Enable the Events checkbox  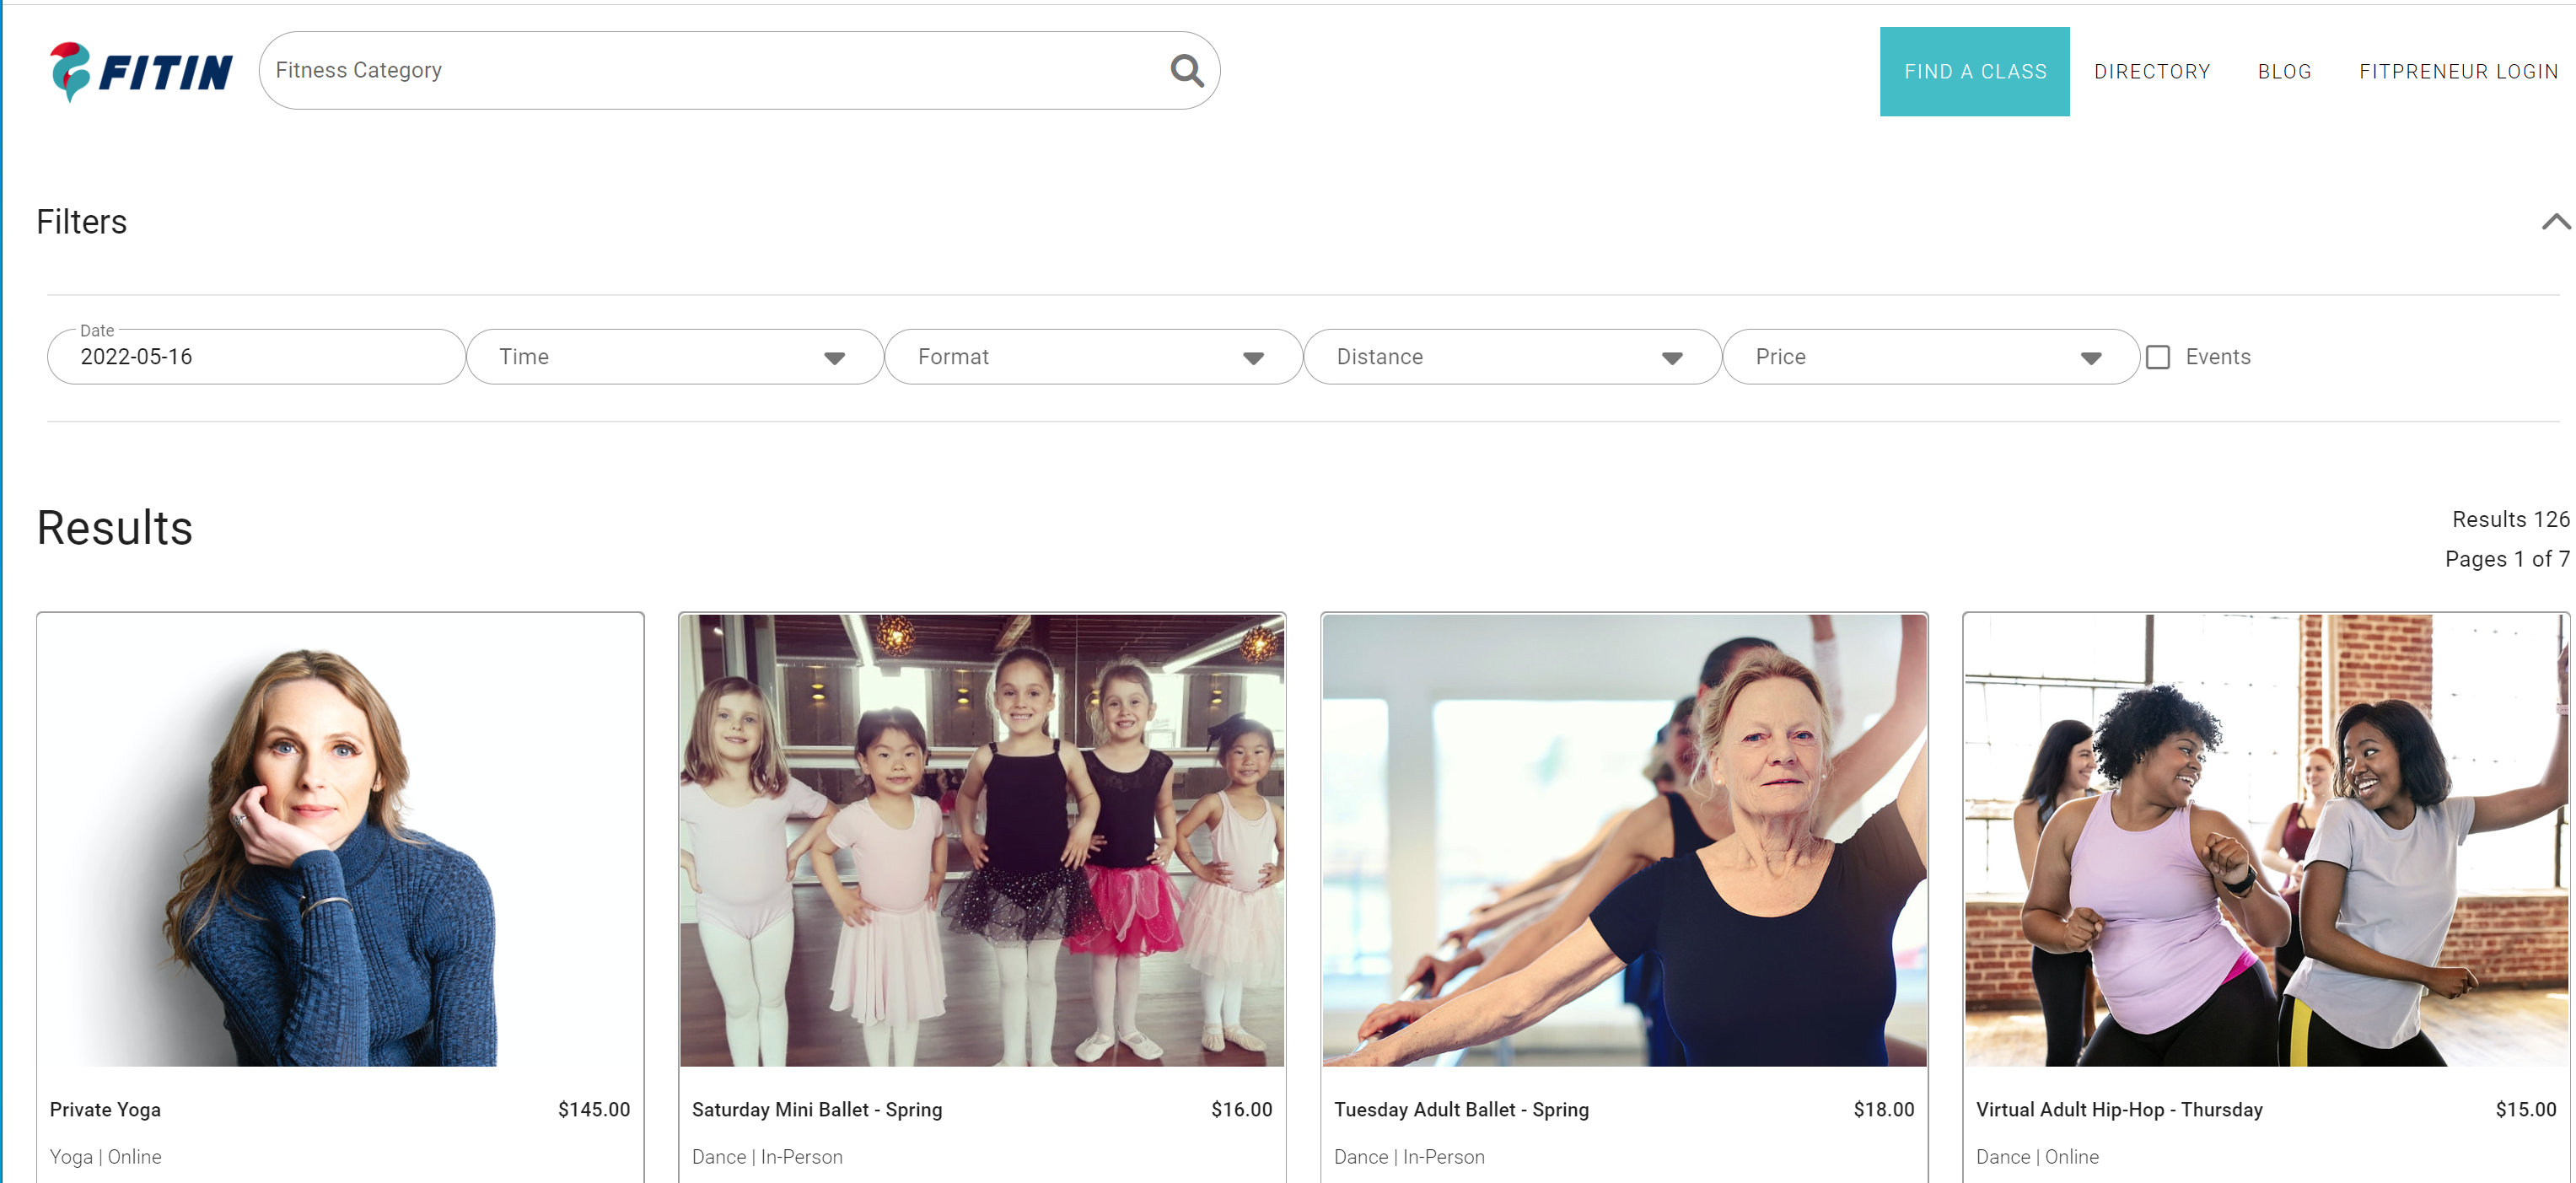pyautogui.click(x=2157, y=357)
